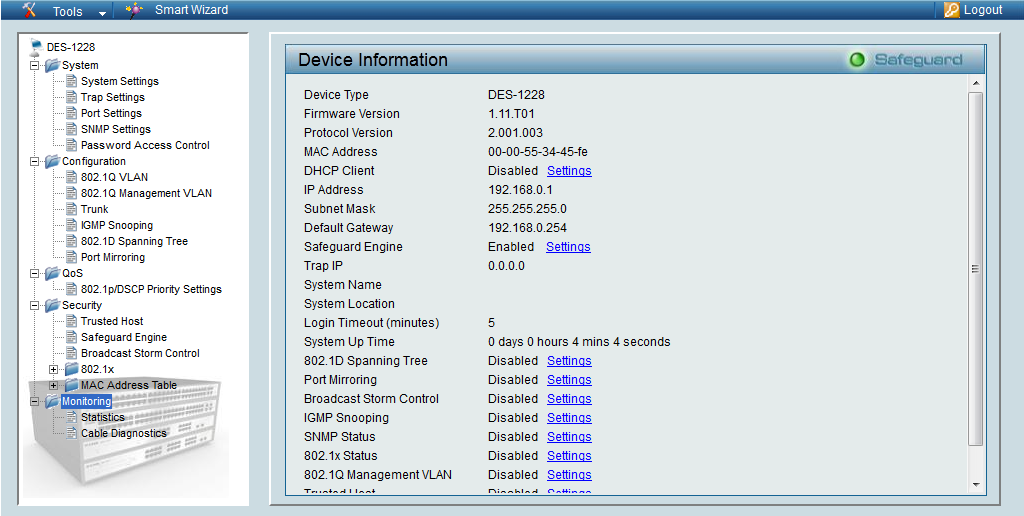The width and height of the screenshot is (1024, 516).
Task: Select 802.1Q Management VLAN tree item
Action: 146,193
